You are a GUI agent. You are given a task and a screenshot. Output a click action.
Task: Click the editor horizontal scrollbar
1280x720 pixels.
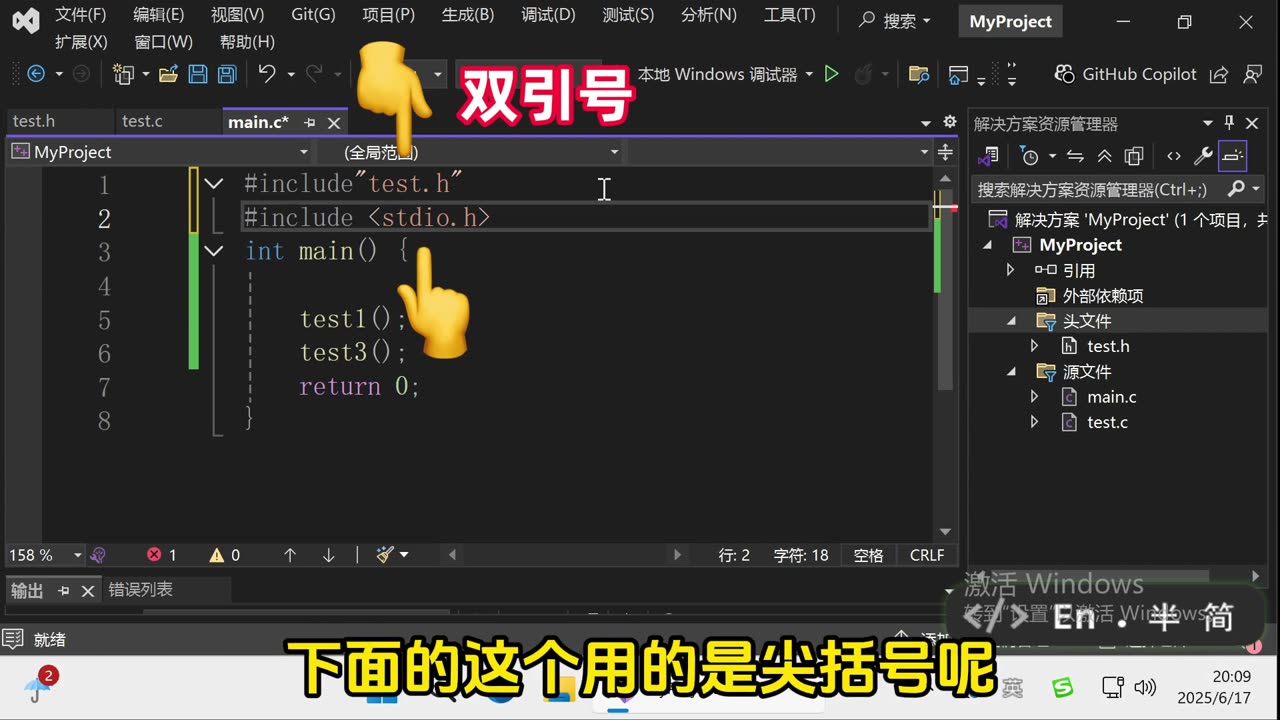(565, 555)
